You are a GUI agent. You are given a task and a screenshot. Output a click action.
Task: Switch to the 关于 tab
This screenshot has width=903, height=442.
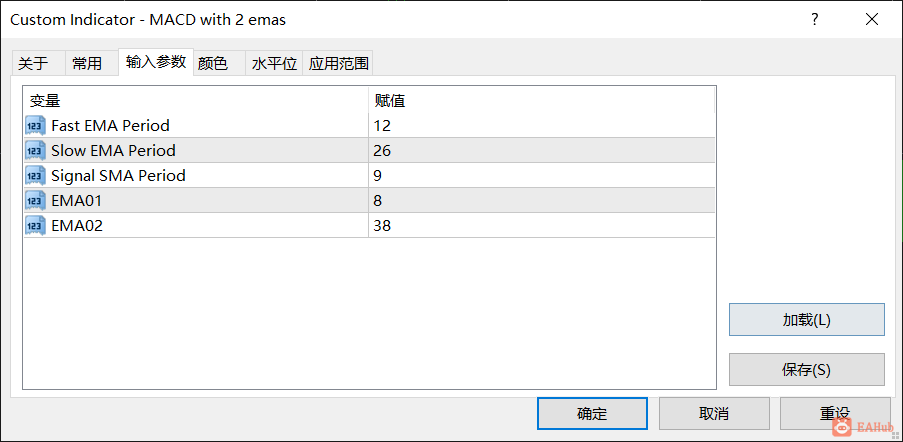tap(33, 63)
